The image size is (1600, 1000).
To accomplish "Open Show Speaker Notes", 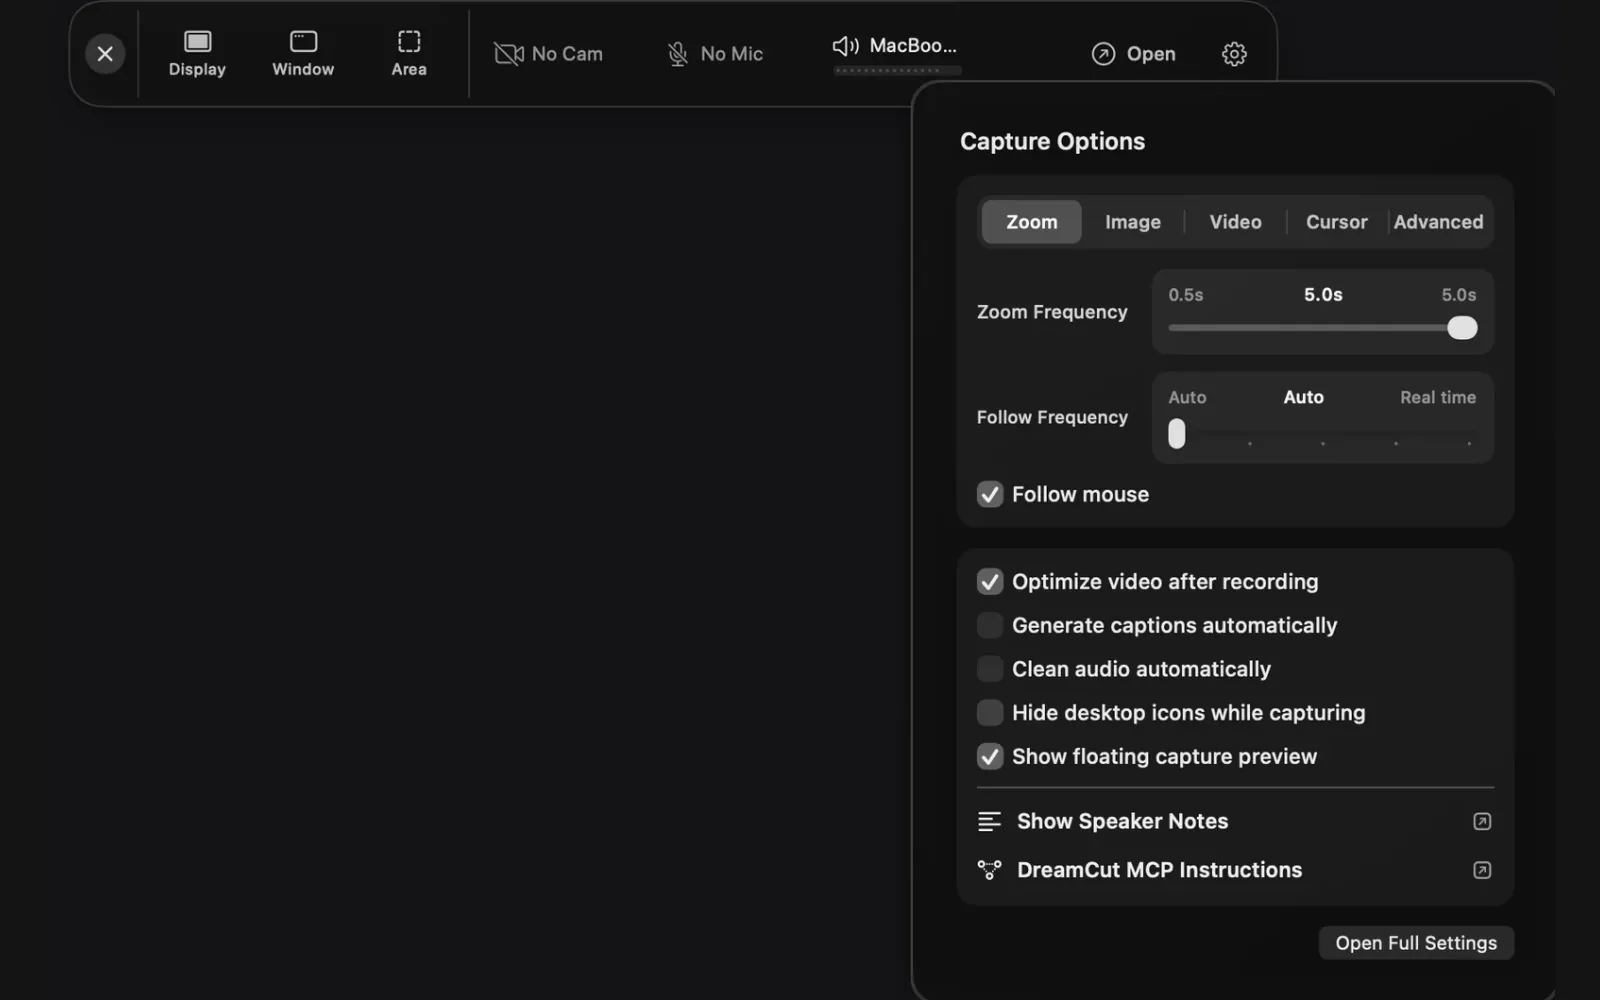I will click(x=1235, y=821).
